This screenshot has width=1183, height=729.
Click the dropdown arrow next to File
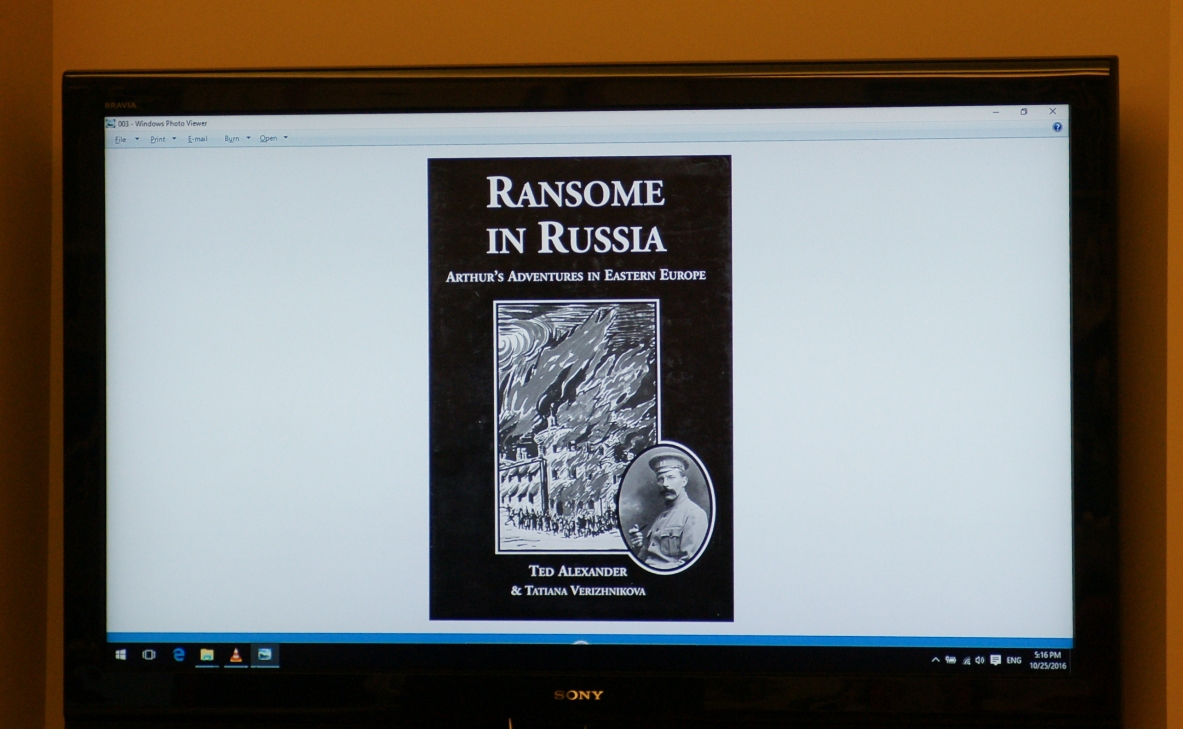point(137,139)
